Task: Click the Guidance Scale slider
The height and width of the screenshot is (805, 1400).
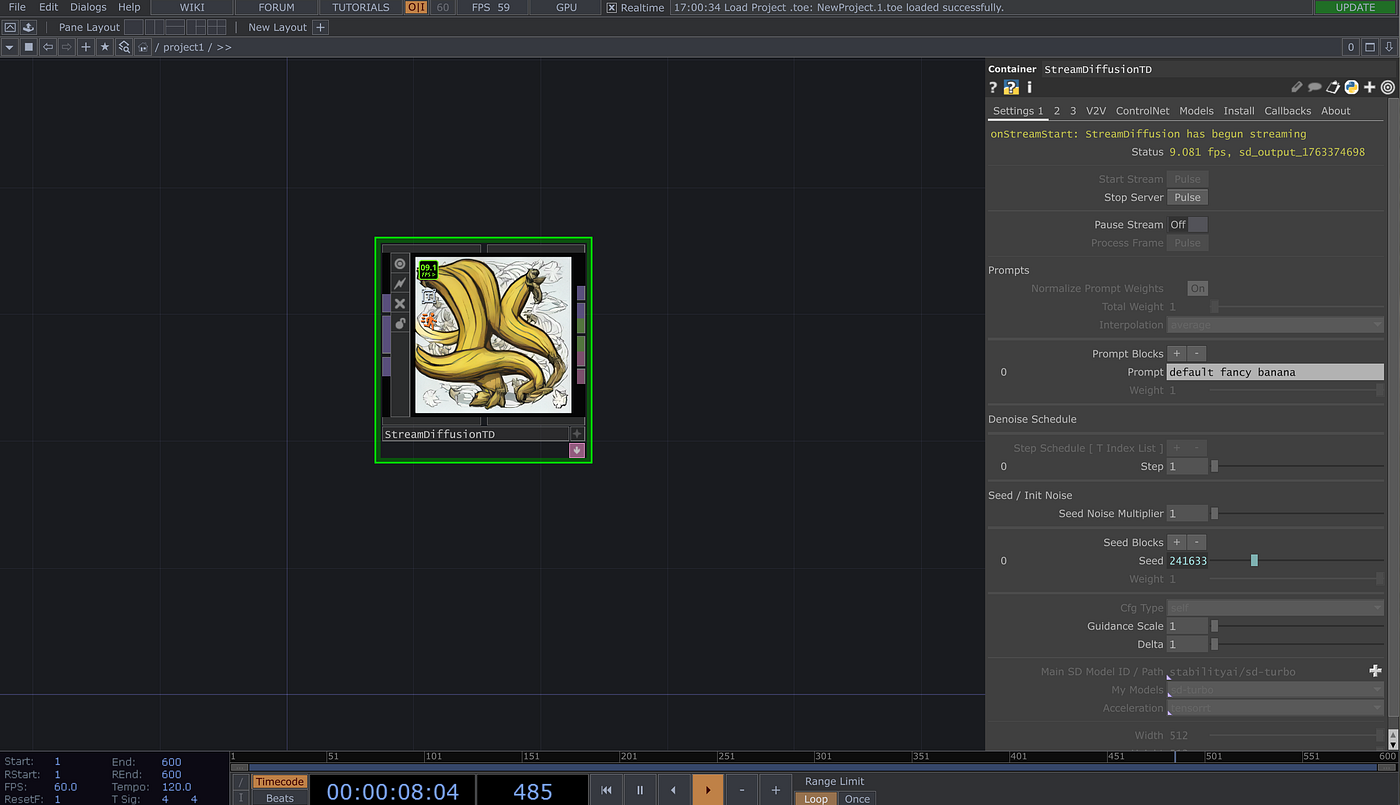Action: click(1298, 626)
